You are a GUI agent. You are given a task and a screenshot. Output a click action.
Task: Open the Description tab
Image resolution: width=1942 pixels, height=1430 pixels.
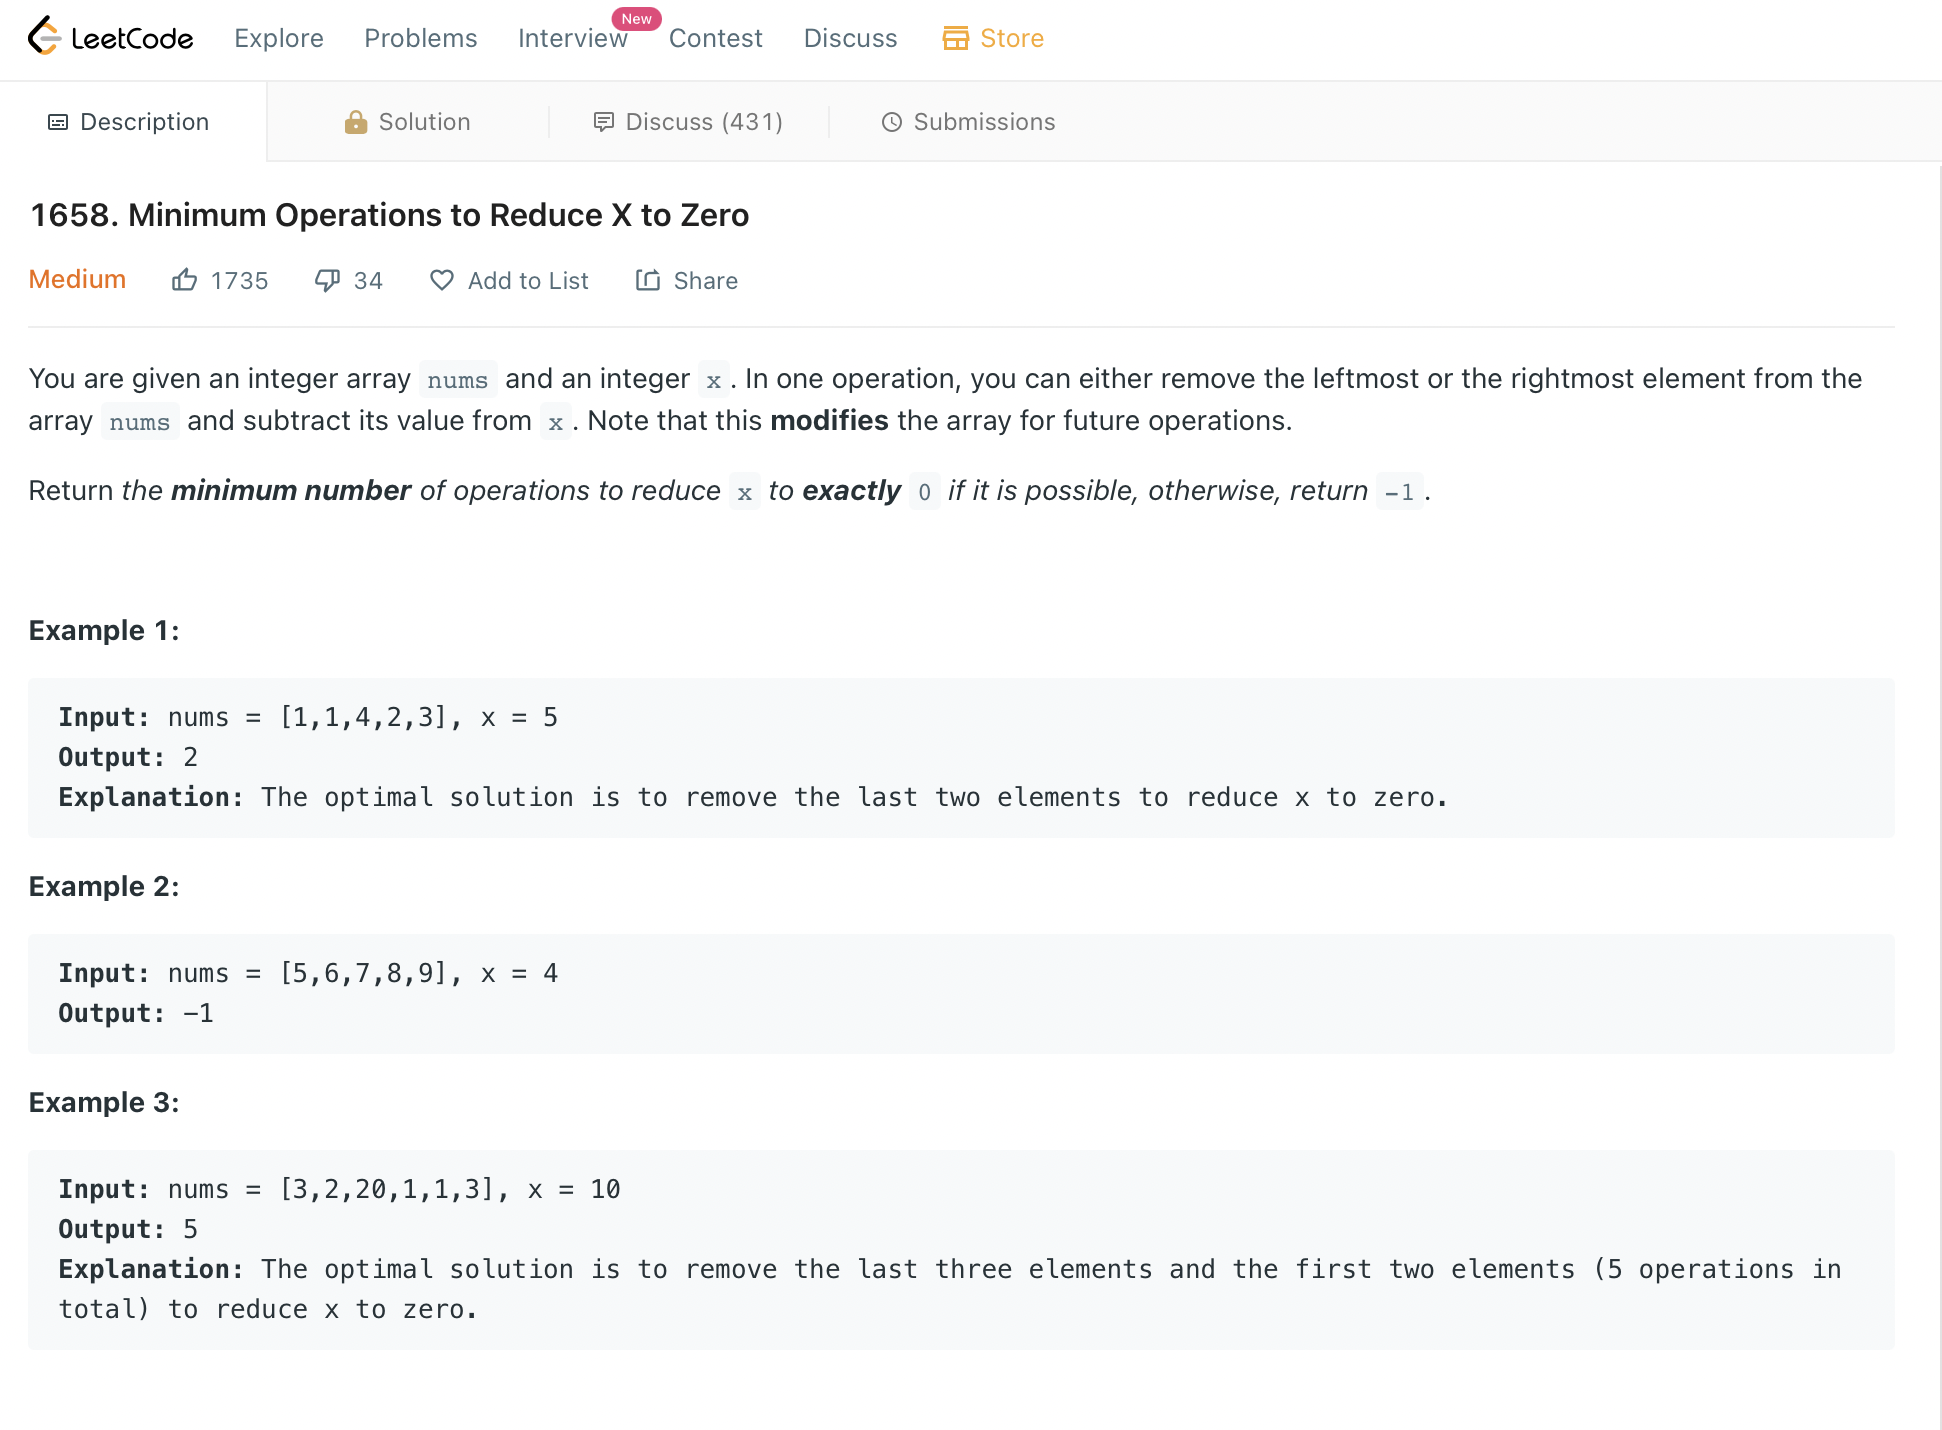(x=144, y=122)
